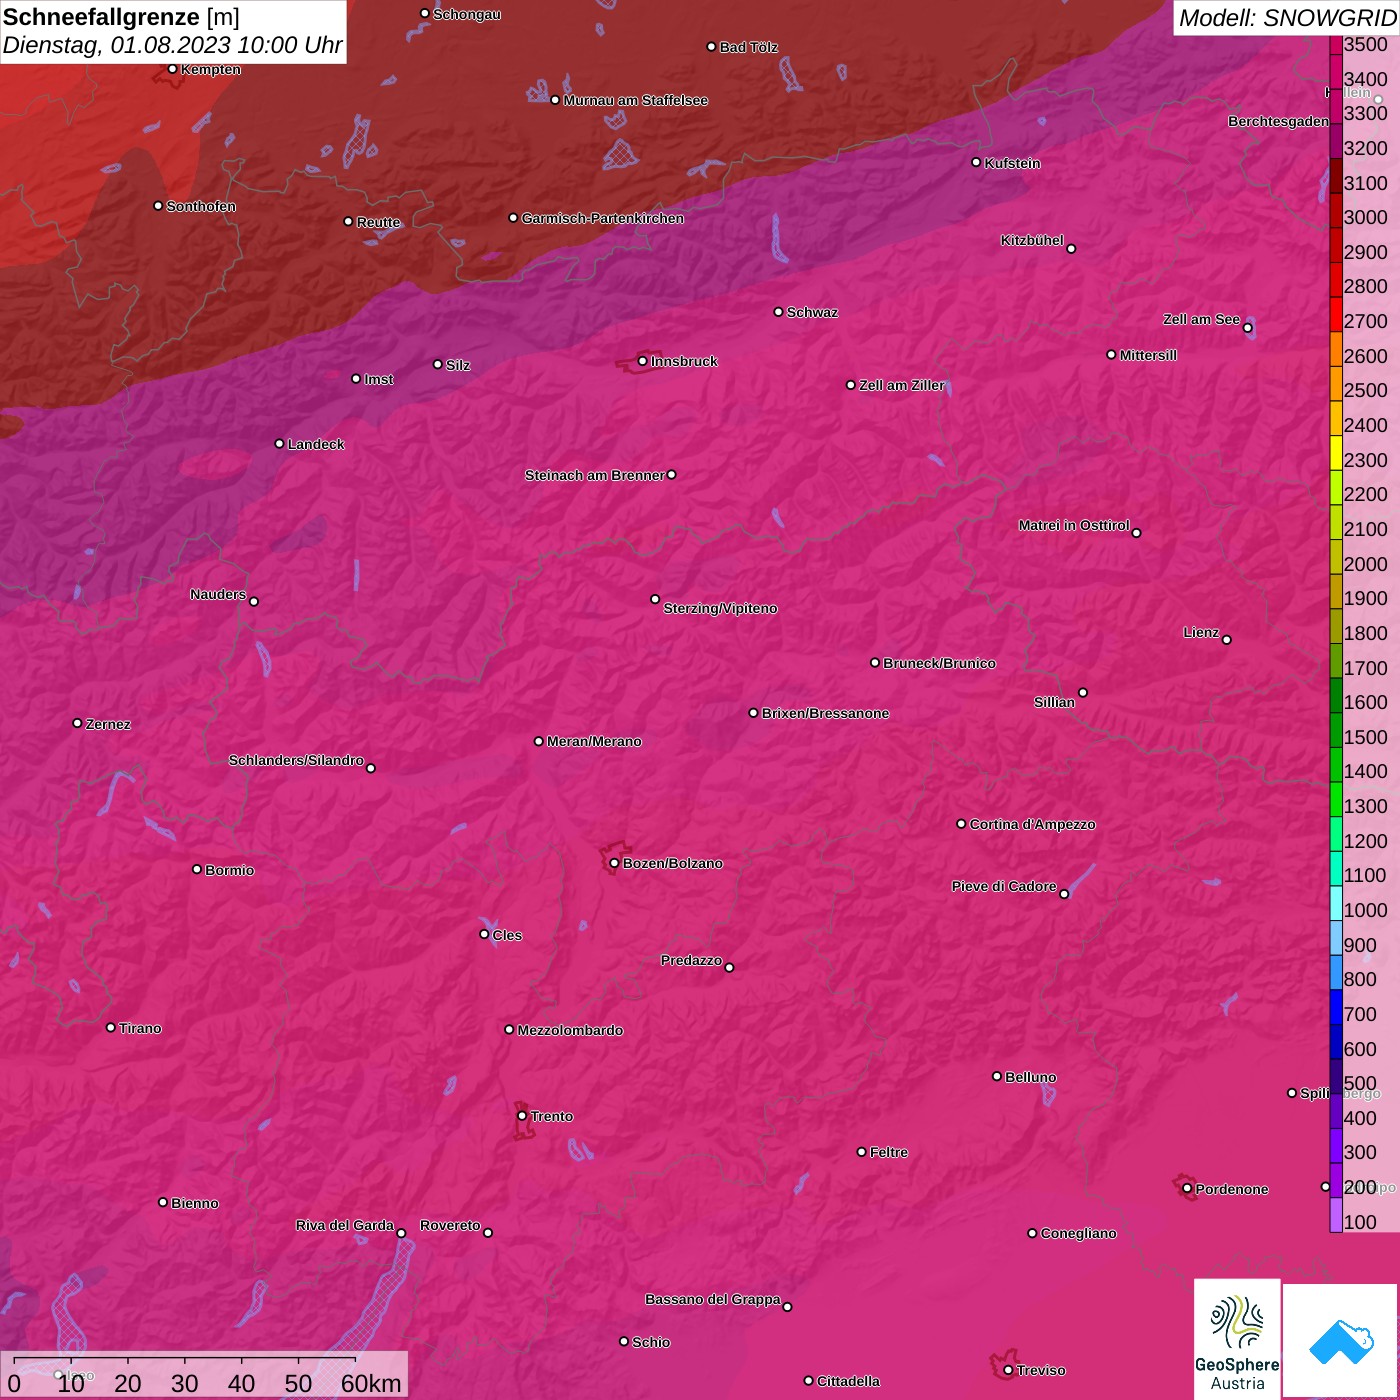Click the Riva del Garda label
1400x1400 pixels.
pos(345,1225)
